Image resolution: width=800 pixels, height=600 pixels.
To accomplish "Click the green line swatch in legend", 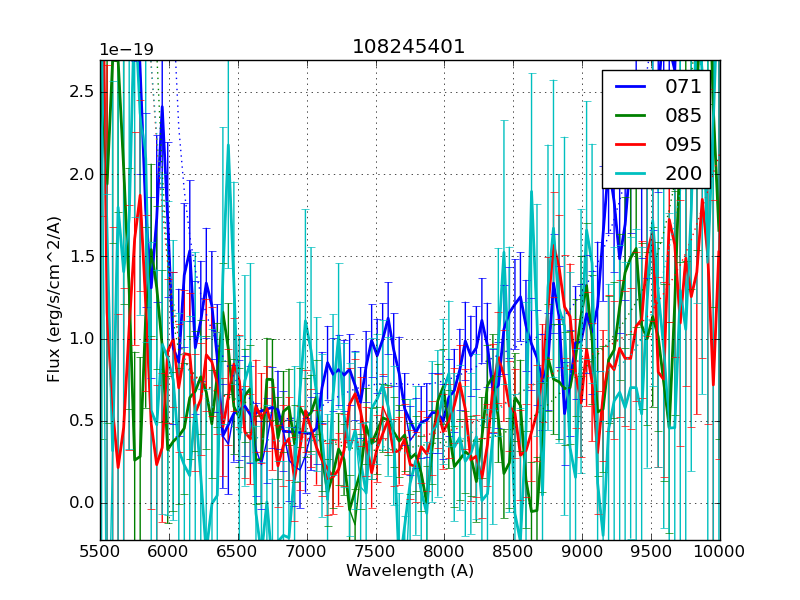I will 631,116.
